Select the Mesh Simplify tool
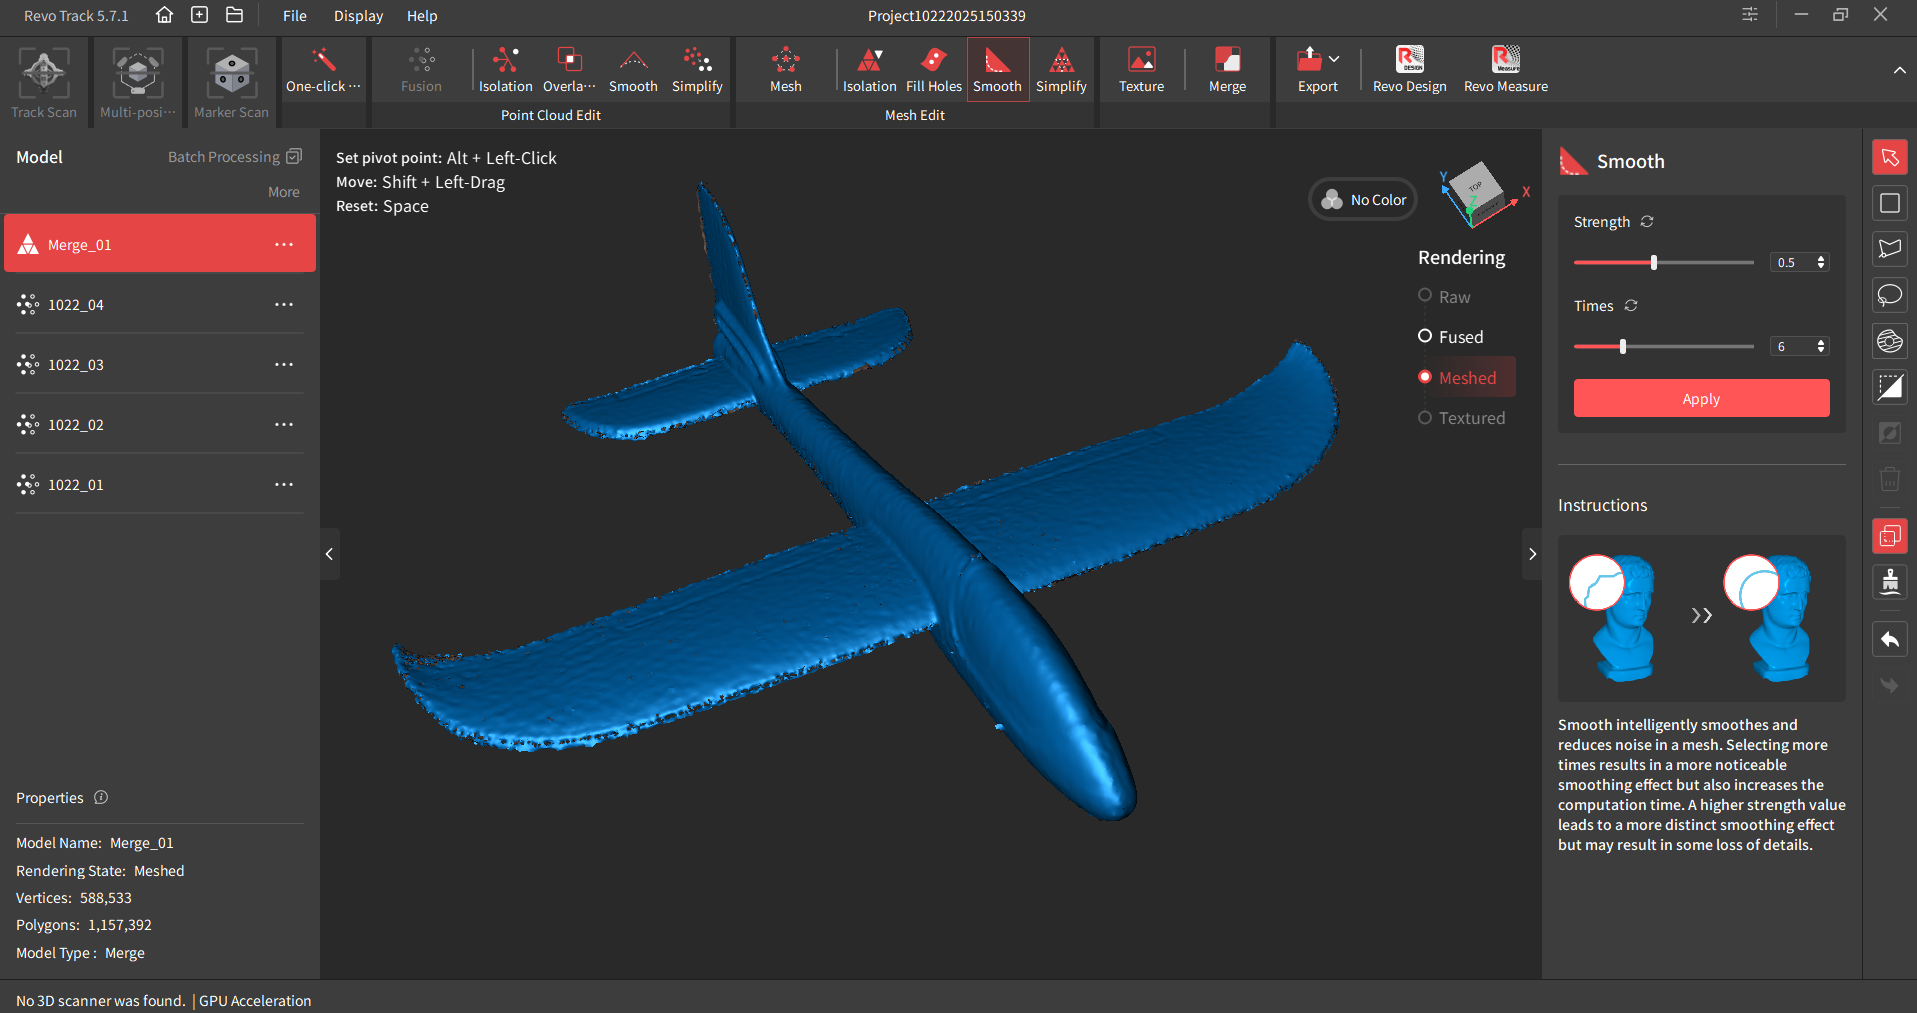1917x1013 pixels. tap(1061, 68)
